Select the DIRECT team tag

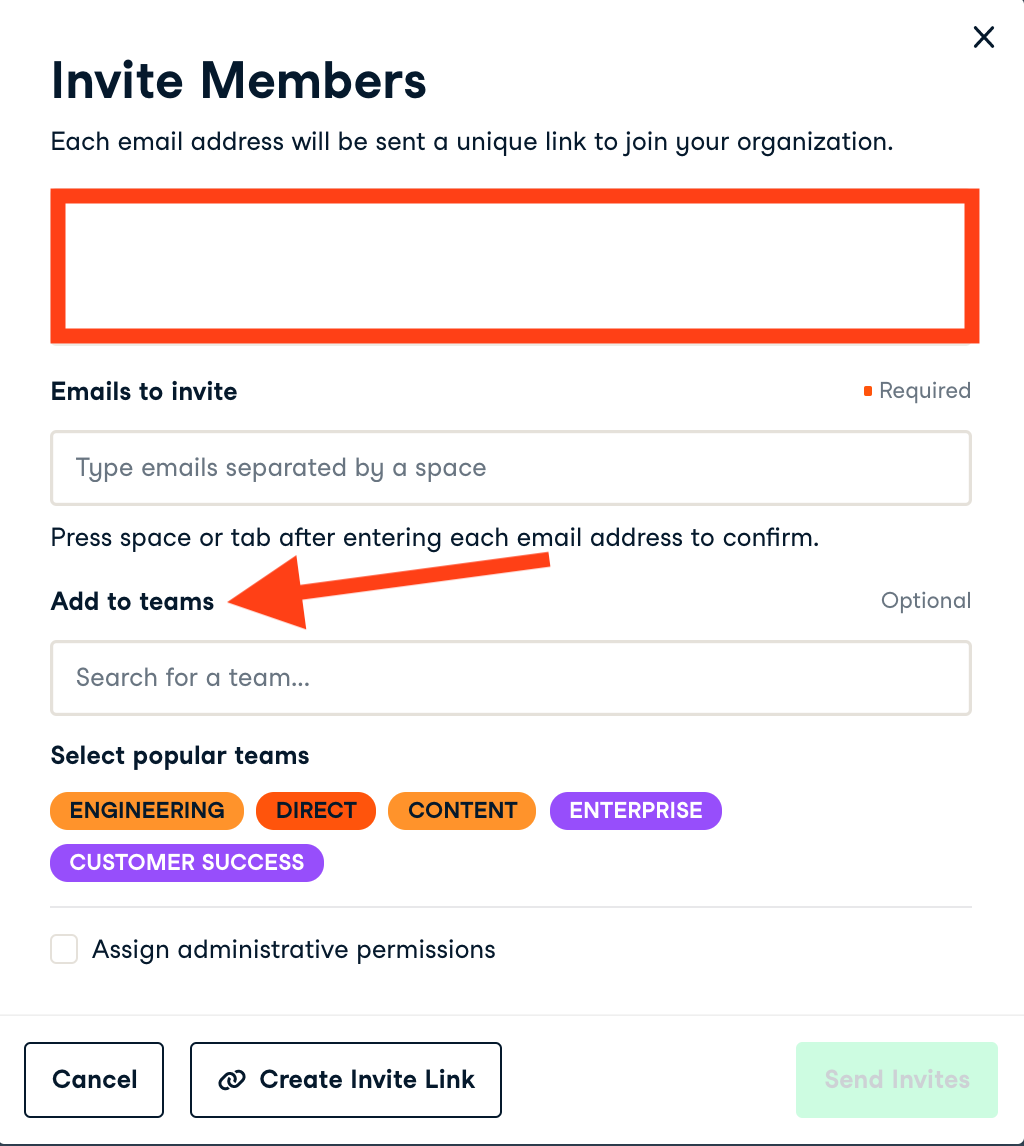[x=316, y=810]
